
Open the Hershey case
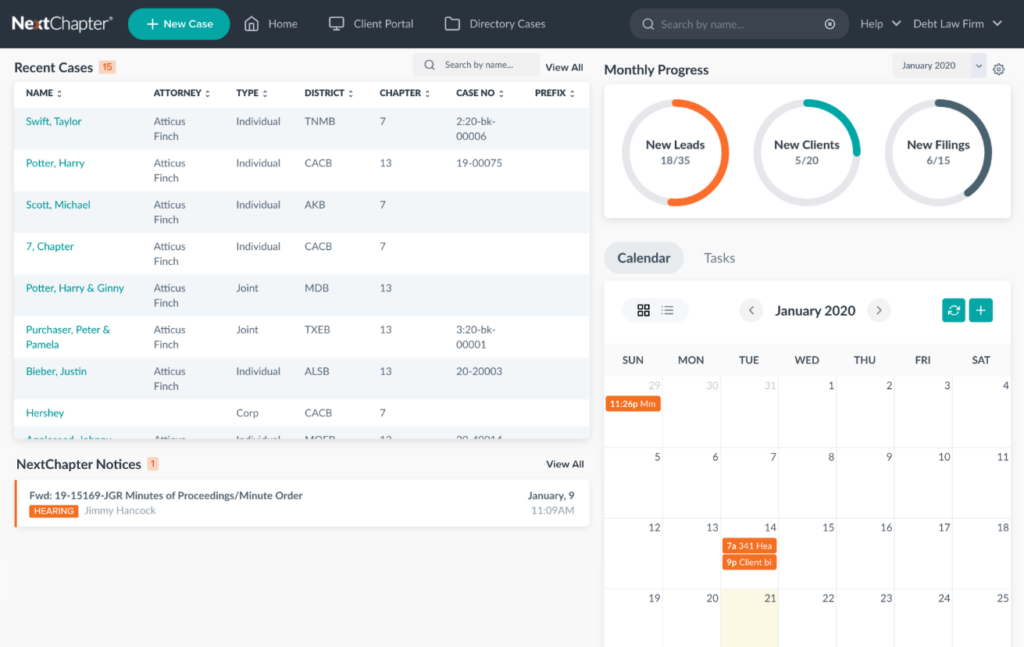pyautogui.click(x=45, y=413)
